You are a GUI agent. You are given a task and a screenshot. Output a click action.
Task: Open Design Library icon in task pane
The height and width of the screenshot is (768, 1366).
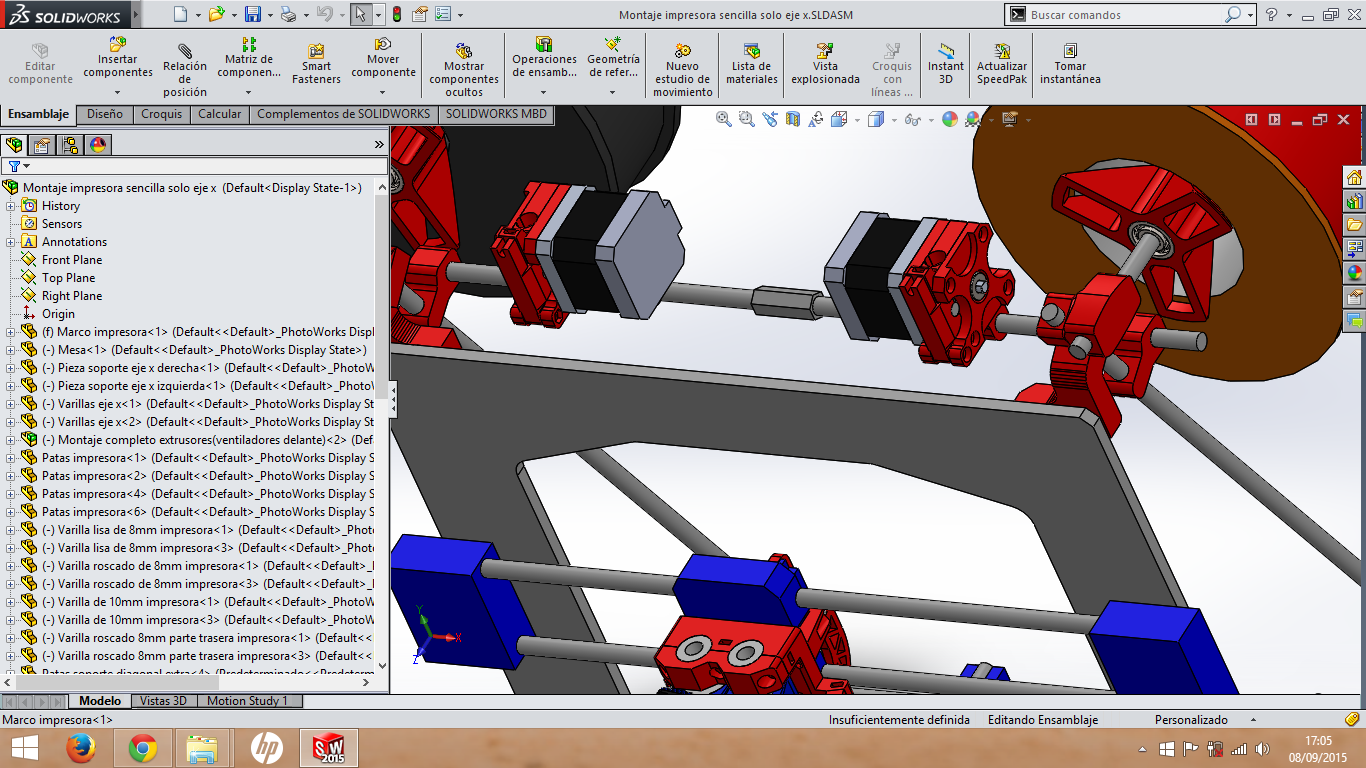(x=1355, y=201)
